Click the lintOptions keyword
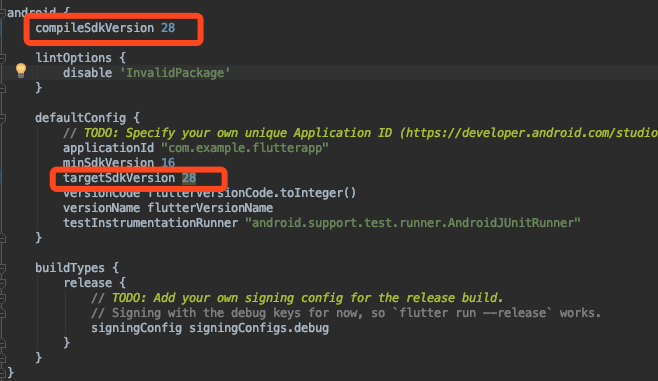Image resolution: width=658 pixels, height=381 pixels. pos(73,58)
